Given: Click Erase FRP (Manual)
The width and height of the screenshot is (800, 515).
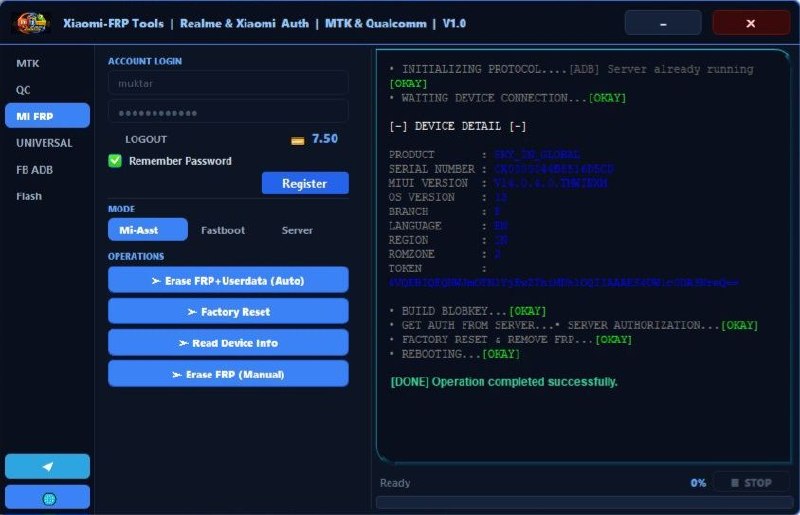Looking at the screenshot, I should point(228,374).
